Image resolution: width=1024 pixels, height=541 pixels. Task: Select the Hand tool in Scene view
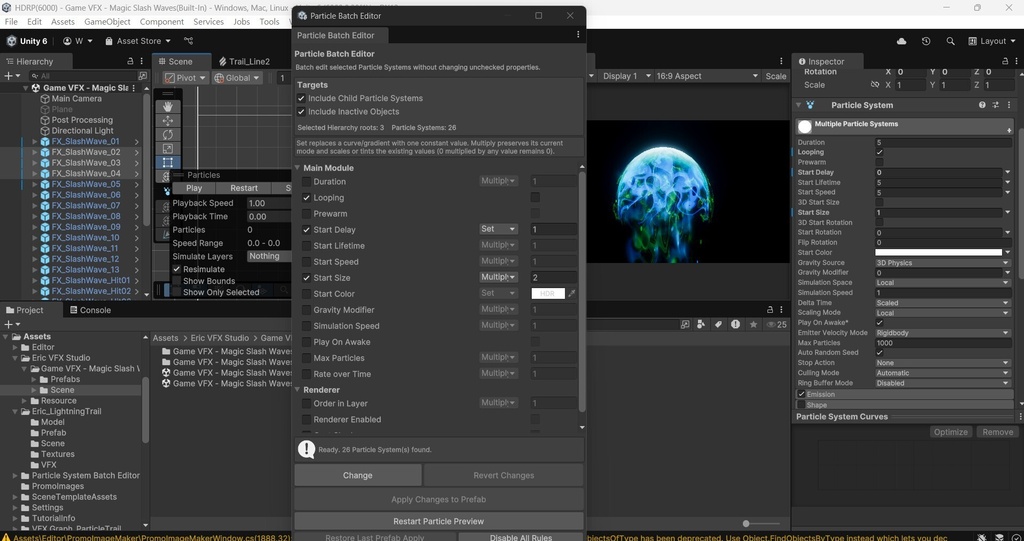click(168, 106)
